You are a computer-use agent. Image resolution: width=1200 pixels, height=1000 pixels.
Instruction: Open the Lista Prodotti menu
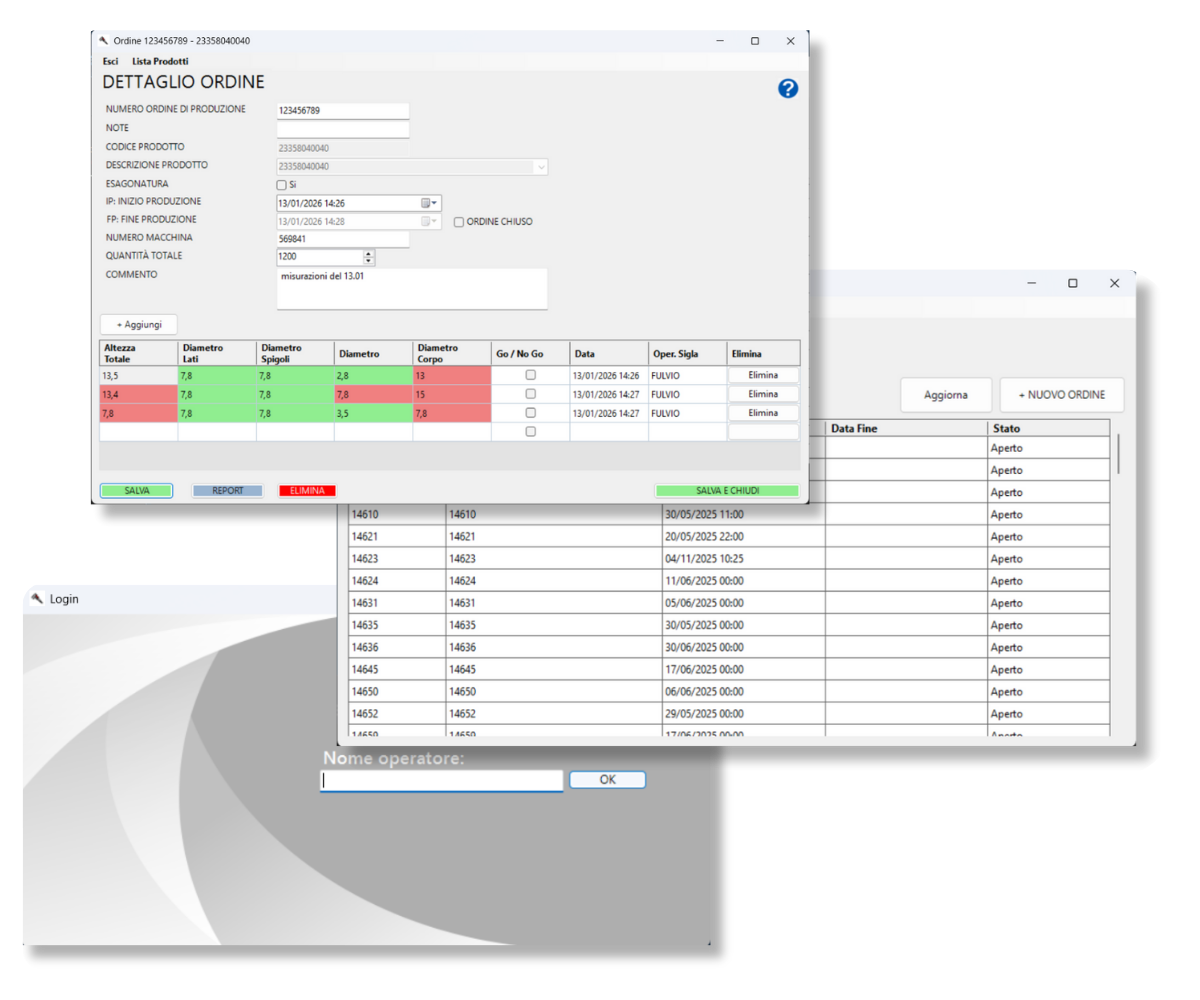pyautogui.click(x=160, y=61)
